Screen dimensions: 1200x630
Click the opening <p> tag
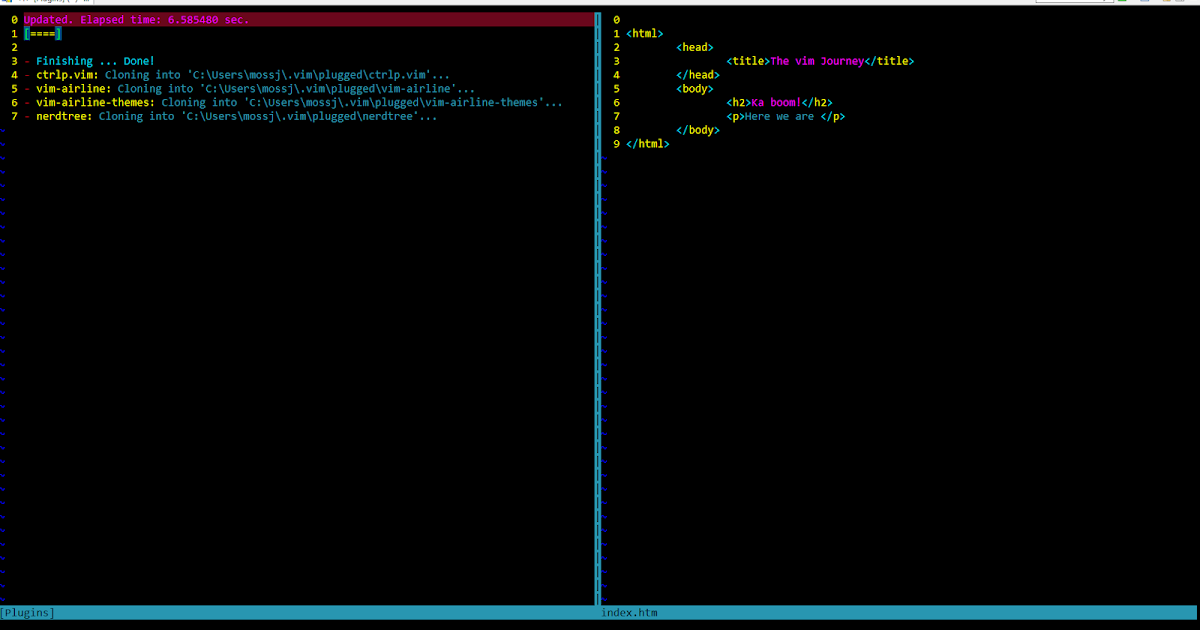[x=735, y=117]
